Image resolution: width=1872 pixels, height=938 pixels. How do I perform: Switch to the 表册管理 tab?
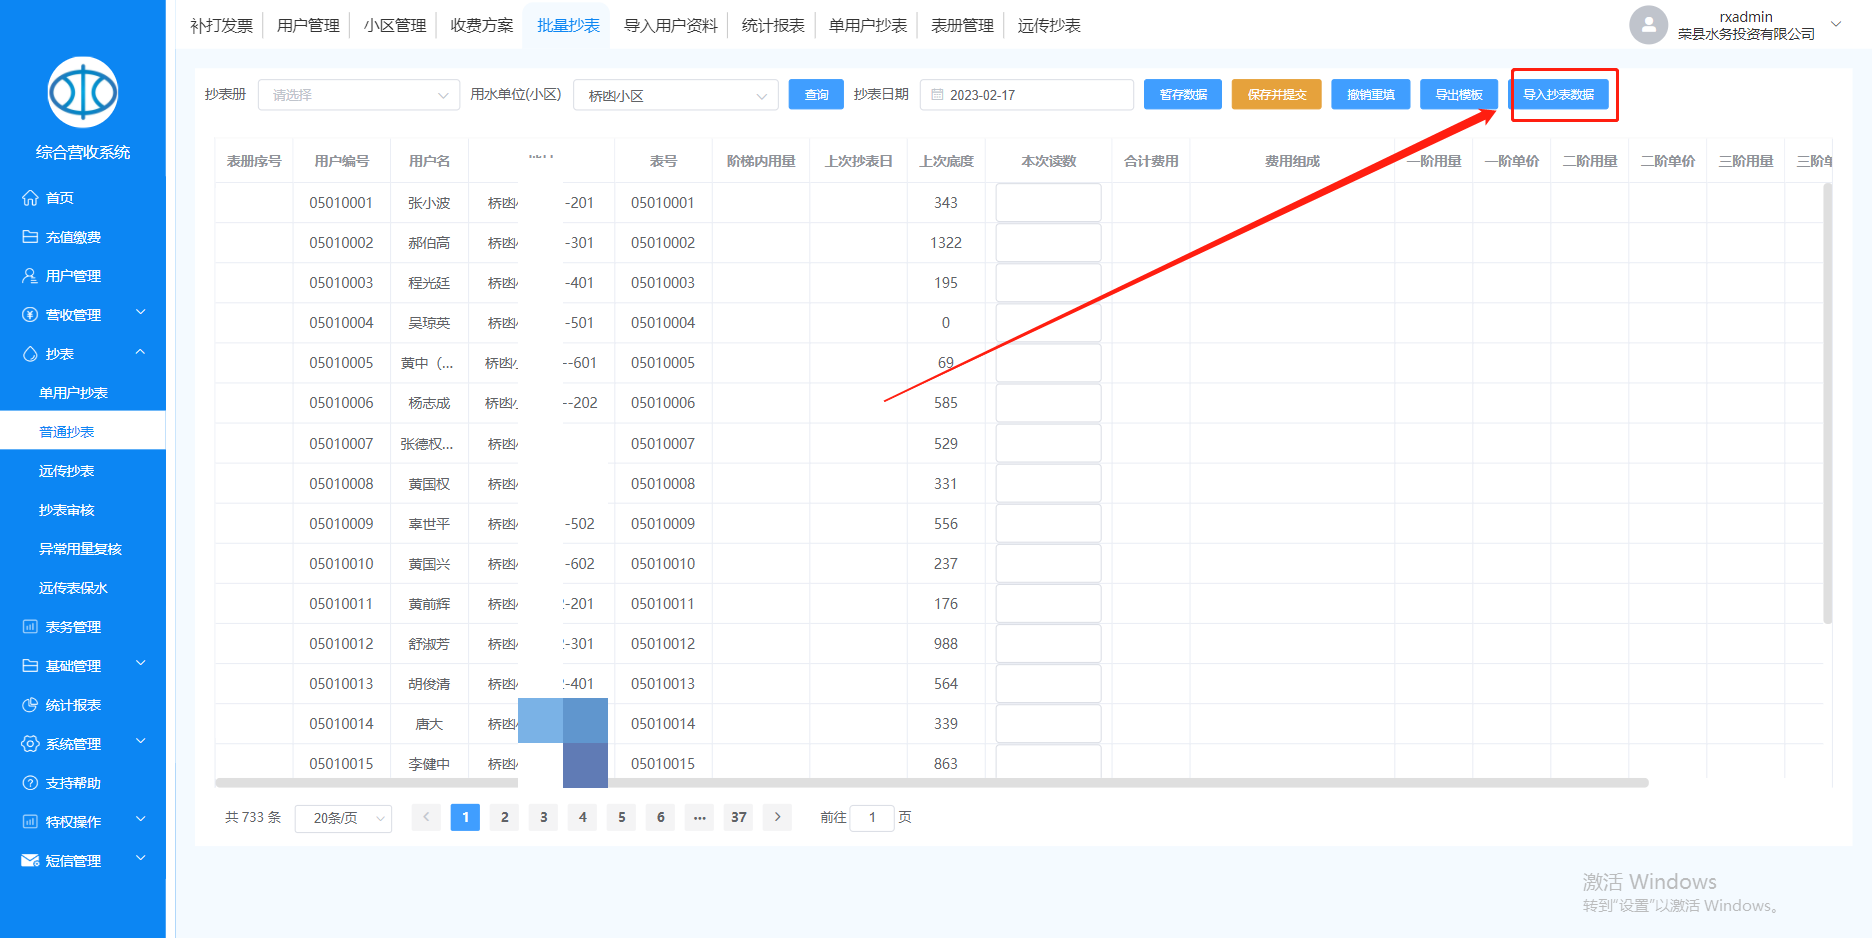point(962,25)
